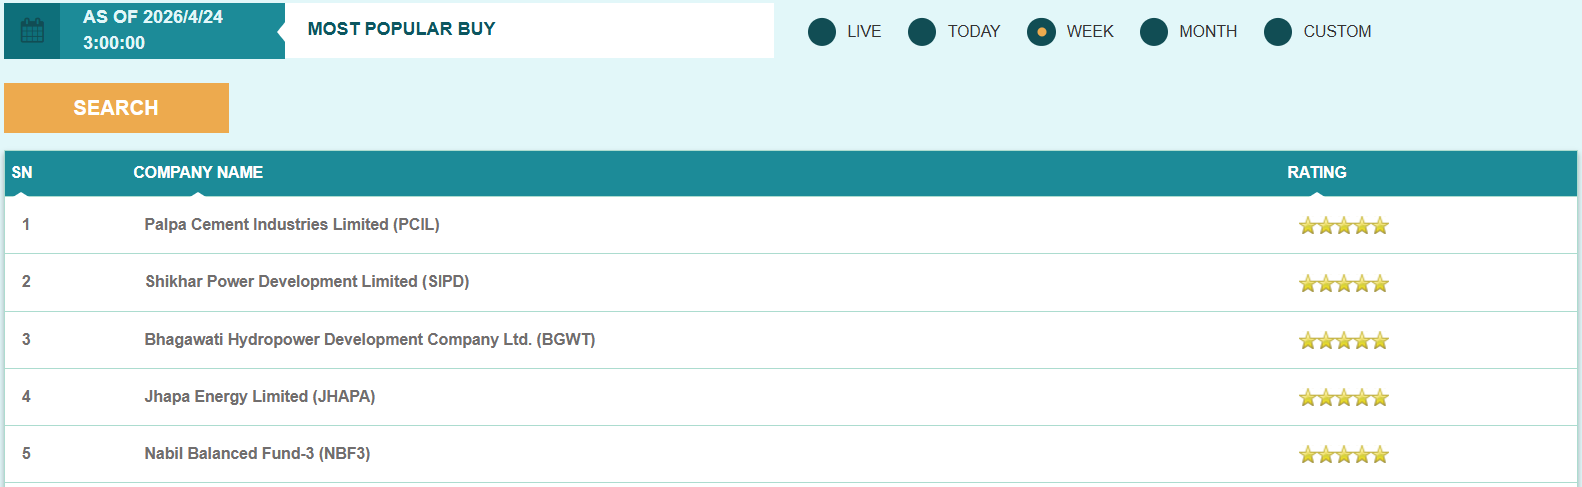Click the star rating for Jhapa Energy
This screenshot has height=487, width=1582.
tap(1343, 398)
